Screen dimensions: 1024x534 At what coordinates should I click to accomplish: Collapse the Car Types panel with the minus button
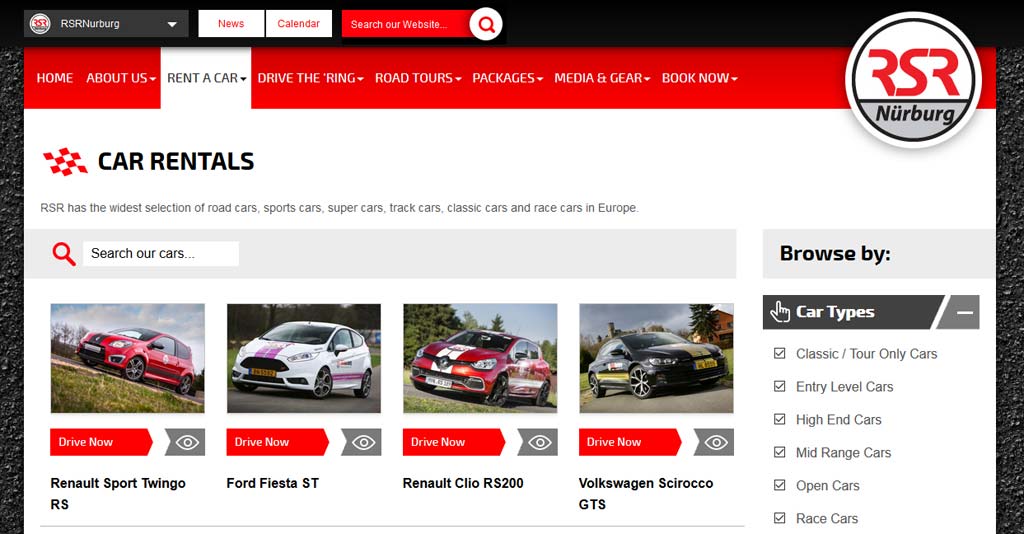pyautogui.click(x=963, y=312)
